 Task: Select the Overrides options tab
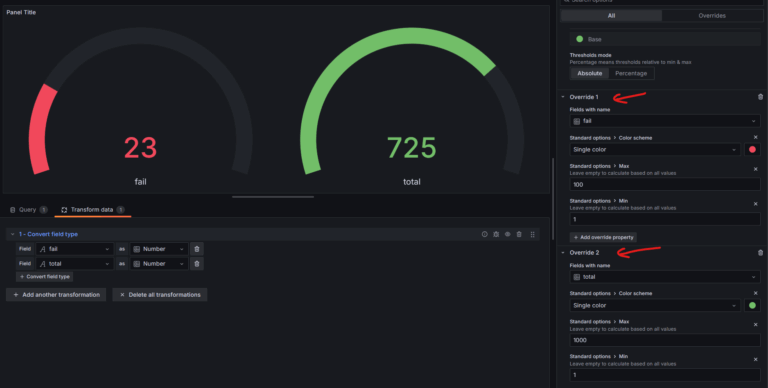coord(712,16)
